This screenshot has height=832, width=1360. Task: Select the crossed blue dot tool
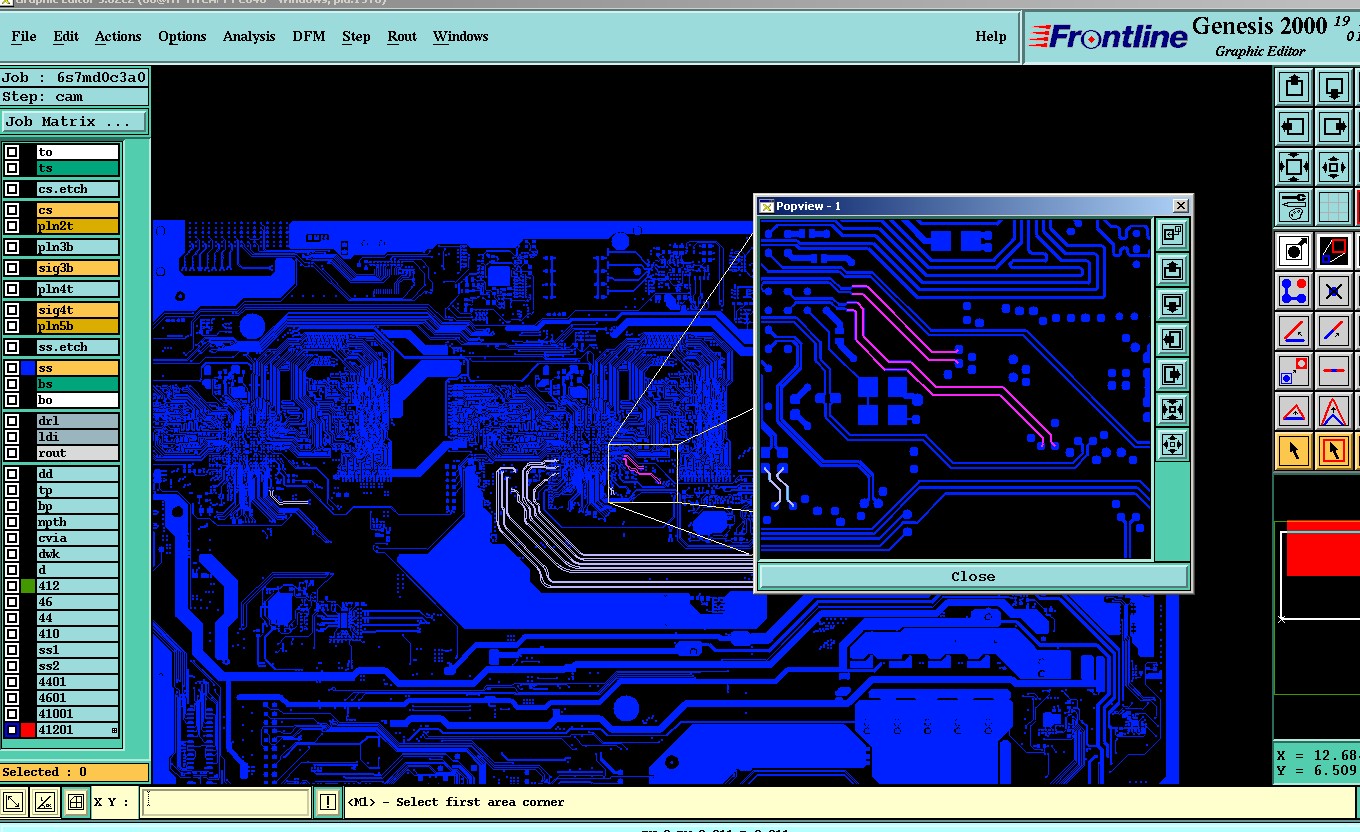coord(1334,291)
